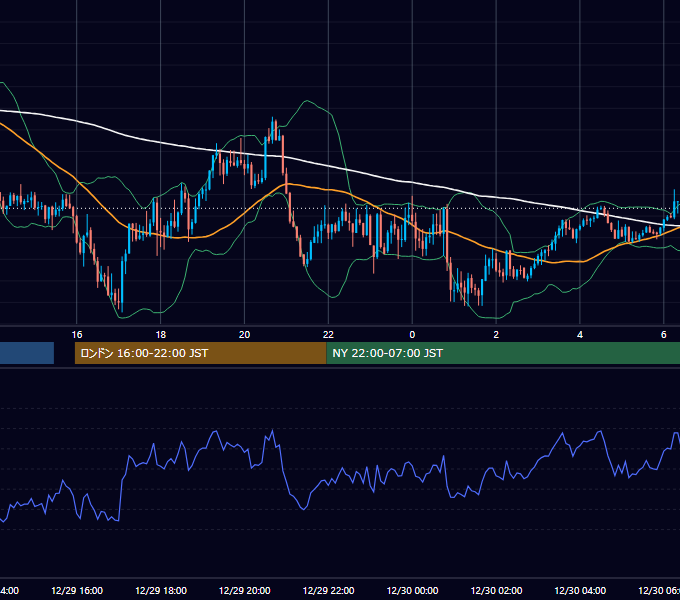Click the 12/30 04:00 time label
This screenshot has height=600, width=680.
point(580,590)
